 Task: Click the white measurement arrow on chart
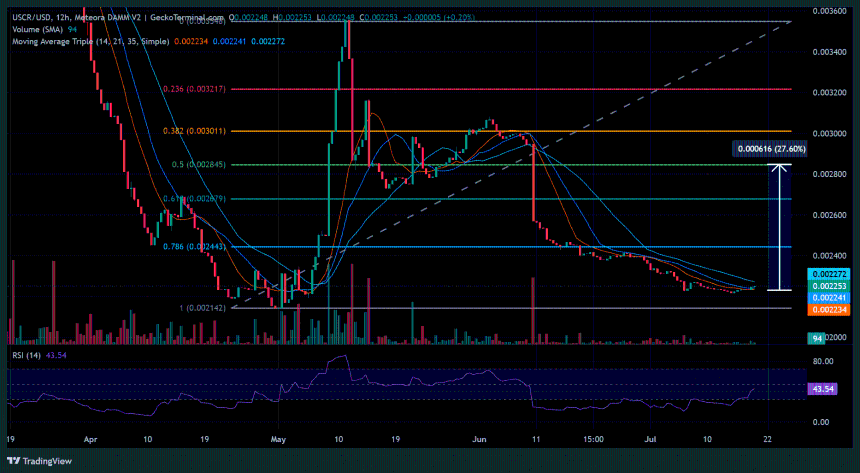778,227
